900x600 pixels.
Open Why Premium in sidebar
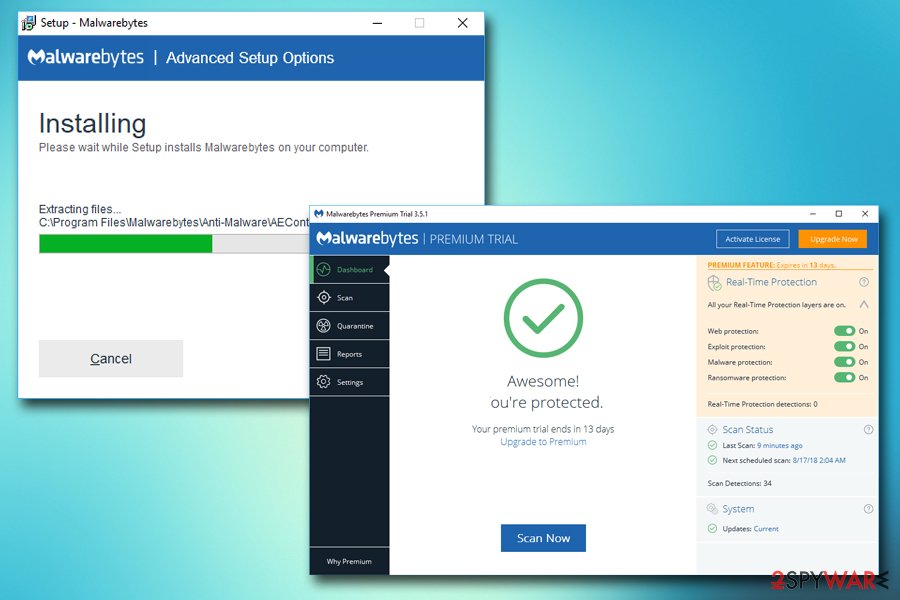(349, 561)
